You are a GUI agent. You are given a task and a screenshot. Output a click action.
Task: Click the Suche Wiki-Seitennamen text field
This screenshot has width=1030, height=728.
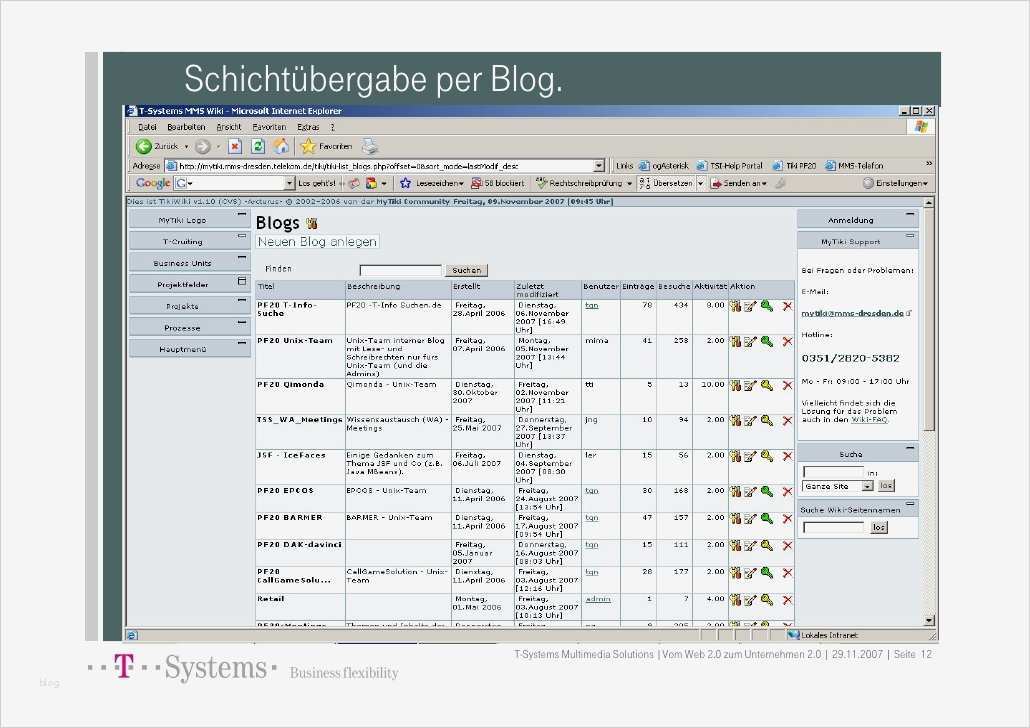pyautogui.click(x=834, y=527)
